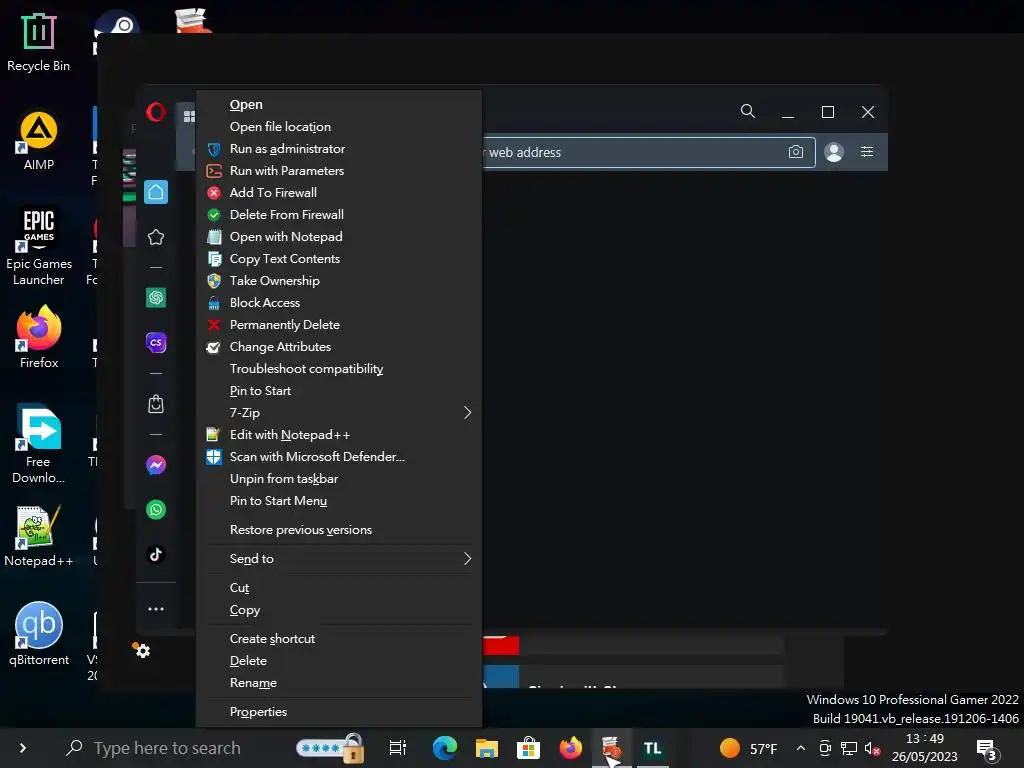Open Opera sidebar settings gear
This screenshot has height=768, width=1024.
(x=142, y=650)
